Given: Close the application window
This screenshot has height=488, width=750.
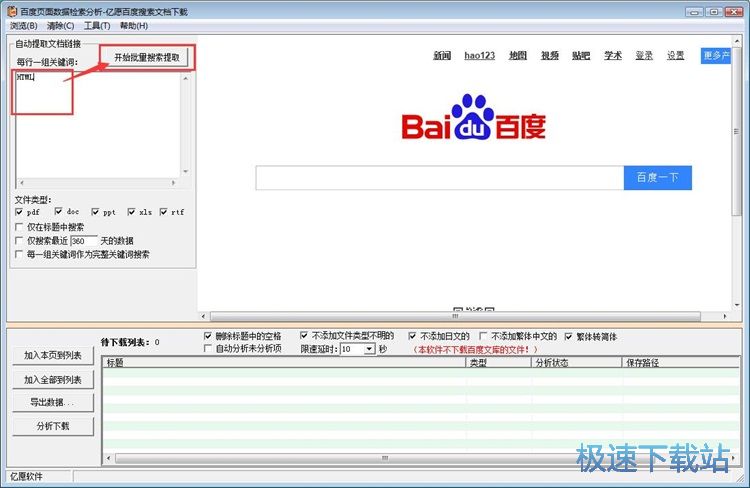Looking at the screenshot, I should coord(733,11).
